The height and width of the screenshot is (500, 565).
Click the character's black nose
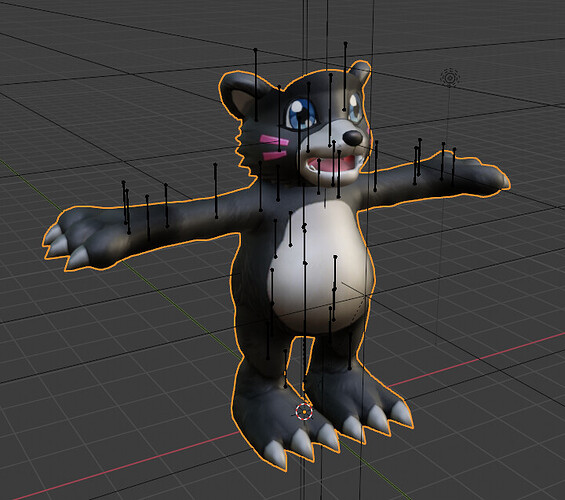(x=352, y=137)
